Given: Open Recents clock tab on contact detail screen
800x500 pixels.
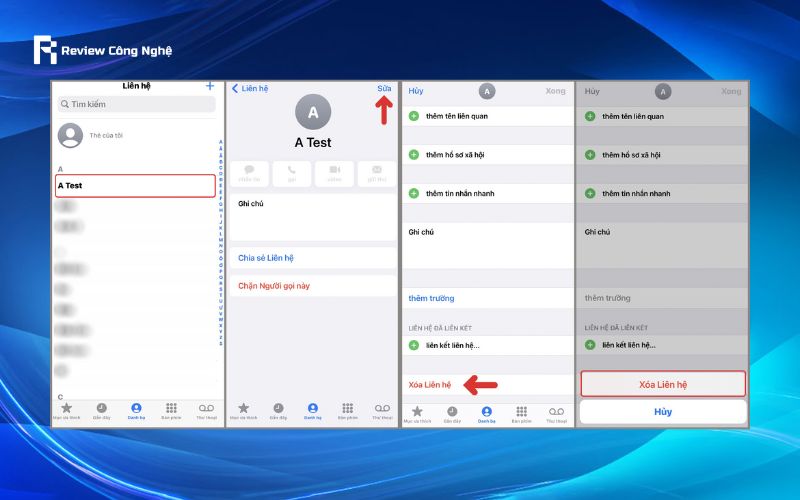Looking at the screenshot, I should 278,411.
